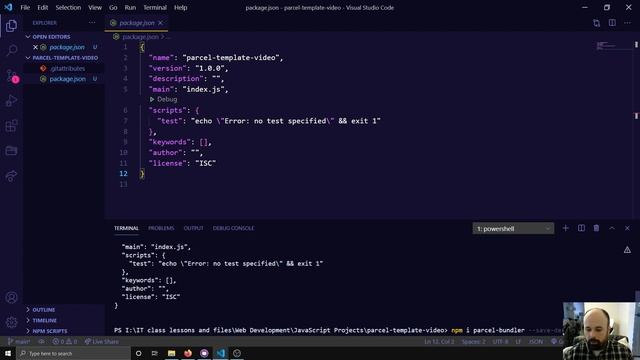640x360 pixels.
Task: Switch to the Problems panel tab
Action: pyautogui.click(x=161, y=228)
